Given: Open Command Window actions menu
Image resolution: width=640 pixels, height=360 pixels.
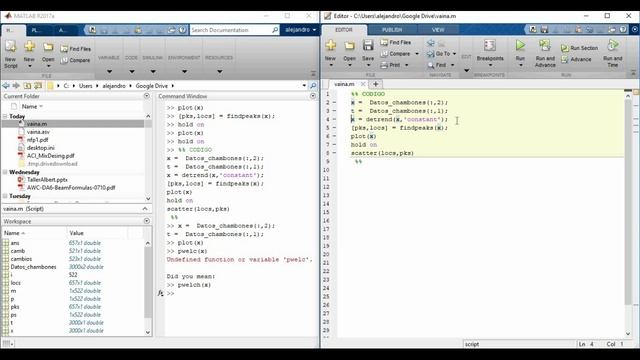Looking at the screenshot, I should (313, 96).
